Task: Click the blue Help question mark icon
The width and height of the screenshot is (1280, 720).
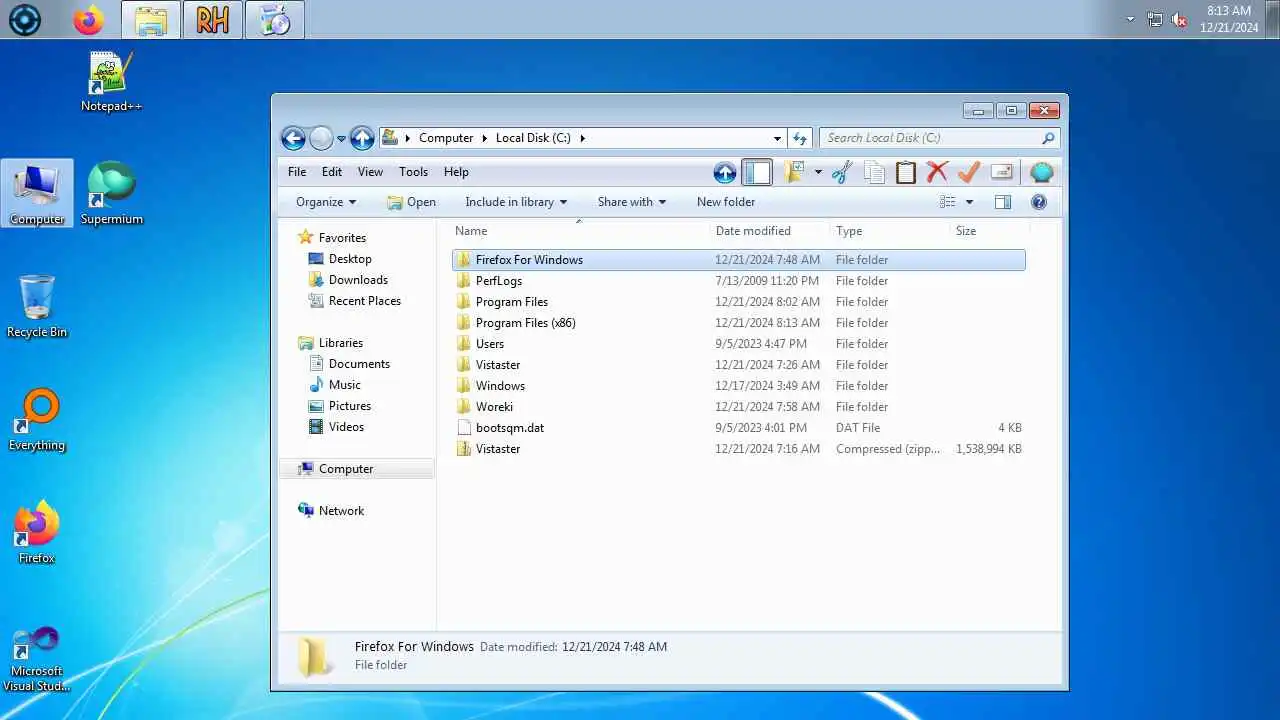Action: pyautogui.click(x=1039, y=202)
